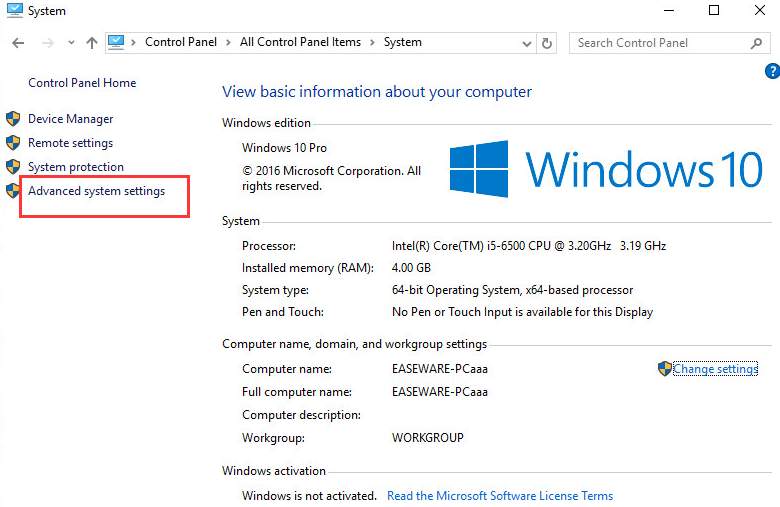780x507 pixels.
Task: Open Advanced system settings
Action: 97,191
